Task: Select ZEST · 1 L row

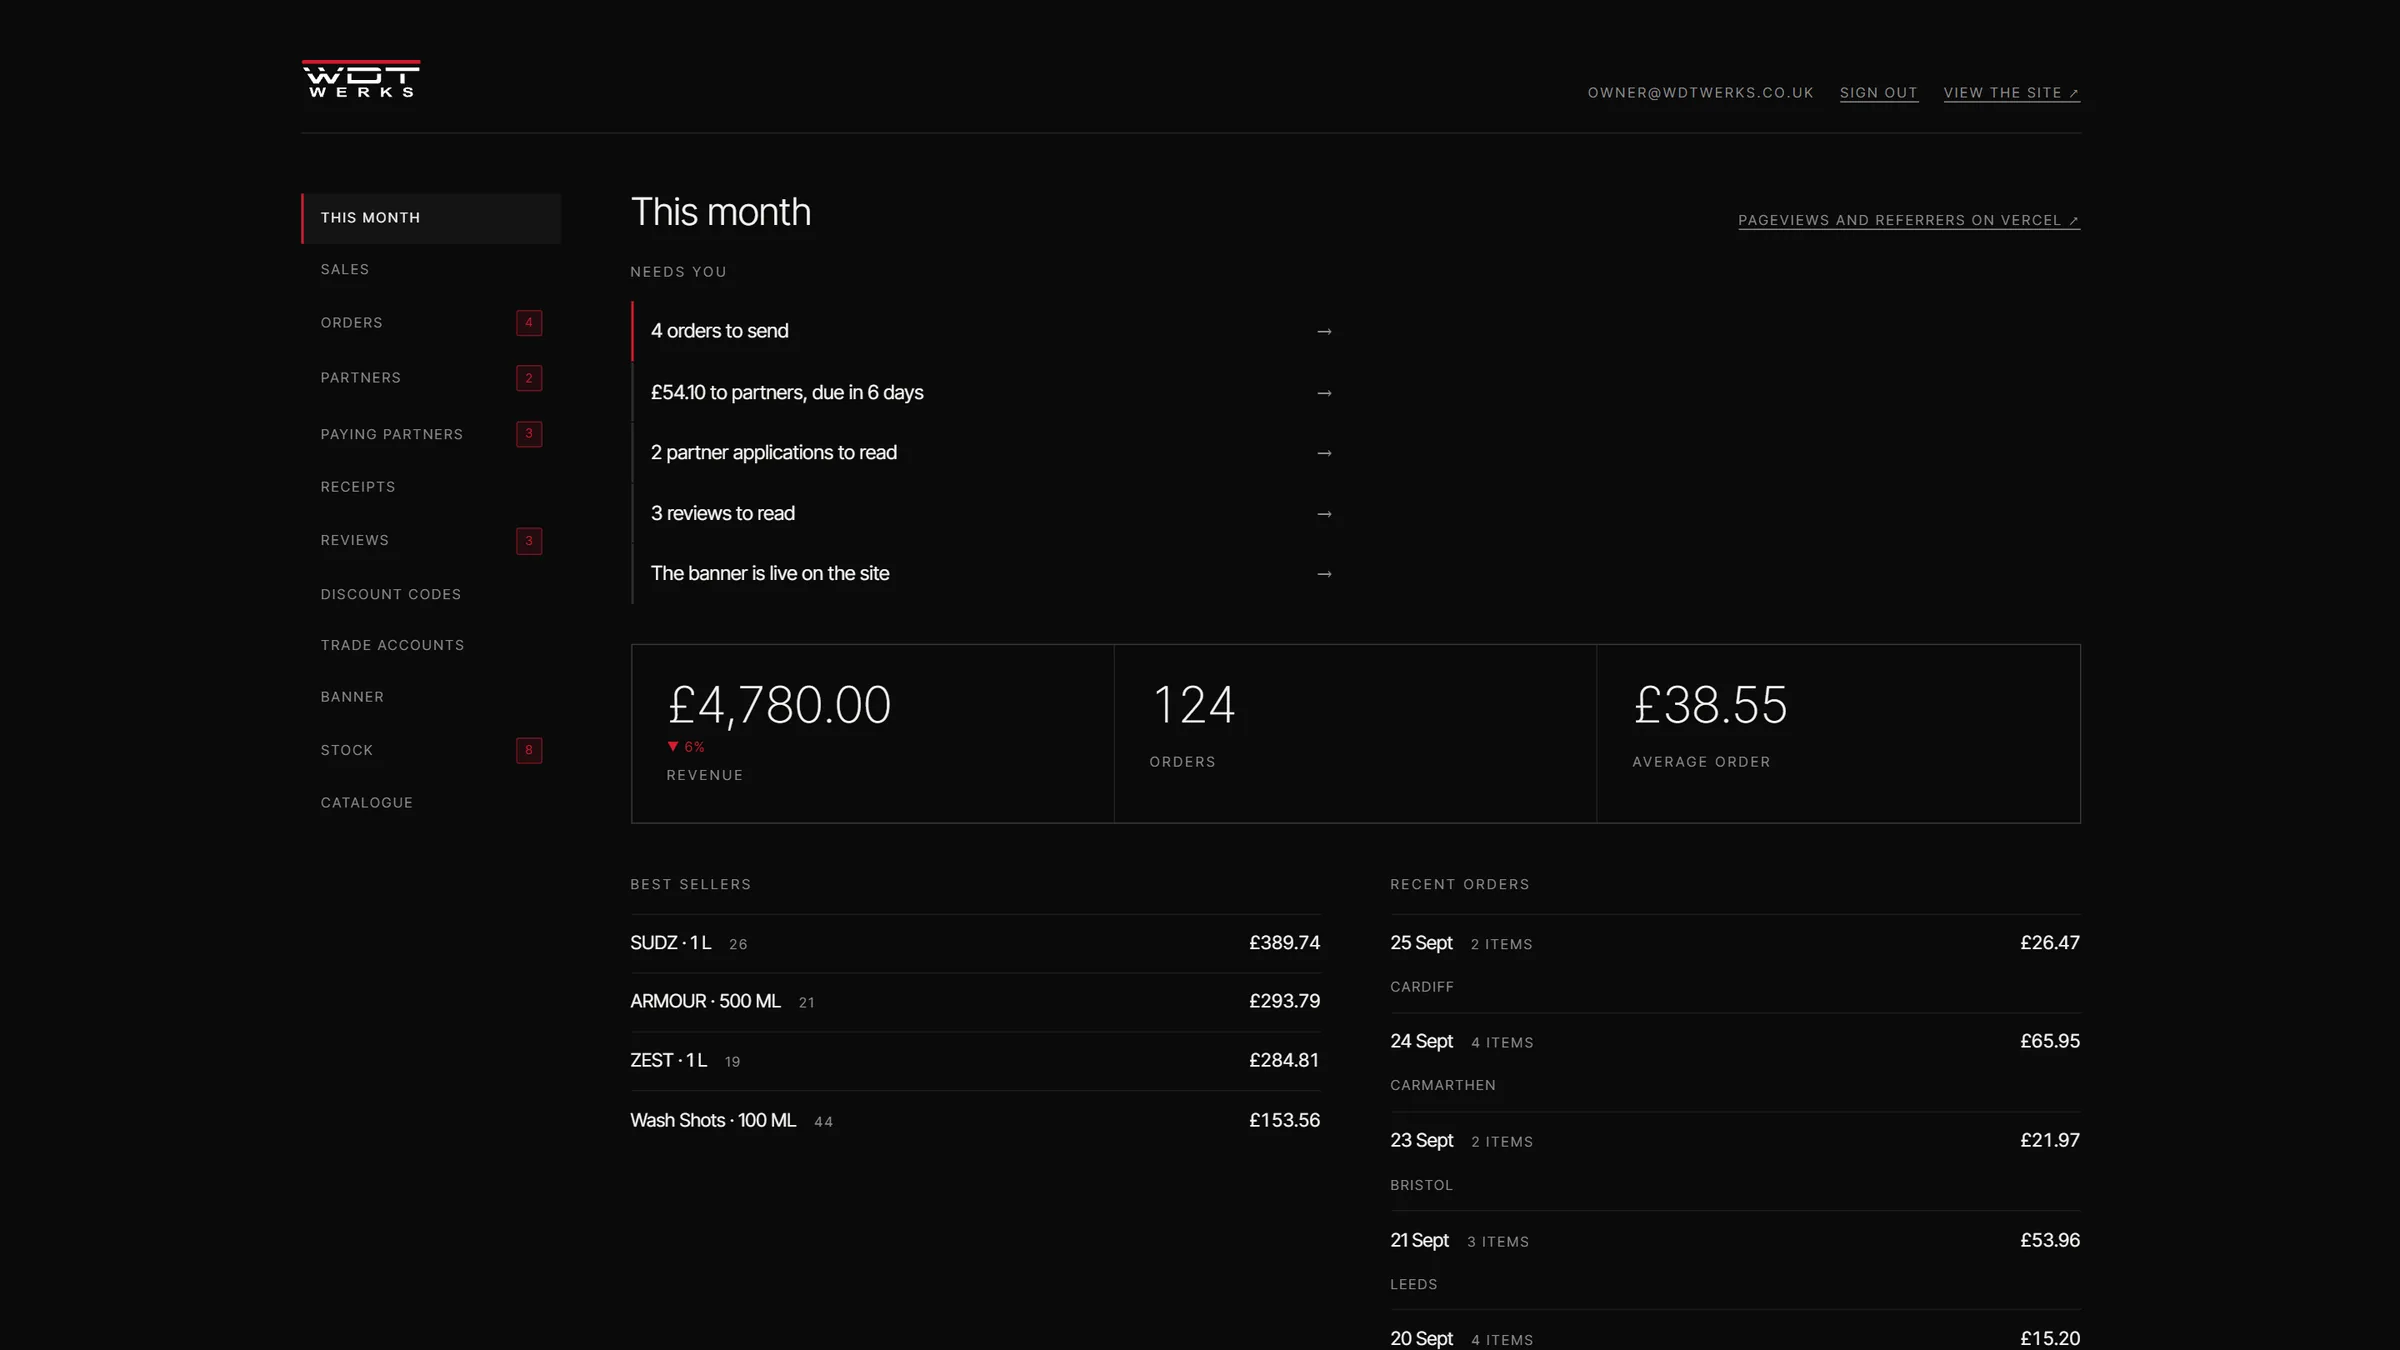Action: [975, 1061]
